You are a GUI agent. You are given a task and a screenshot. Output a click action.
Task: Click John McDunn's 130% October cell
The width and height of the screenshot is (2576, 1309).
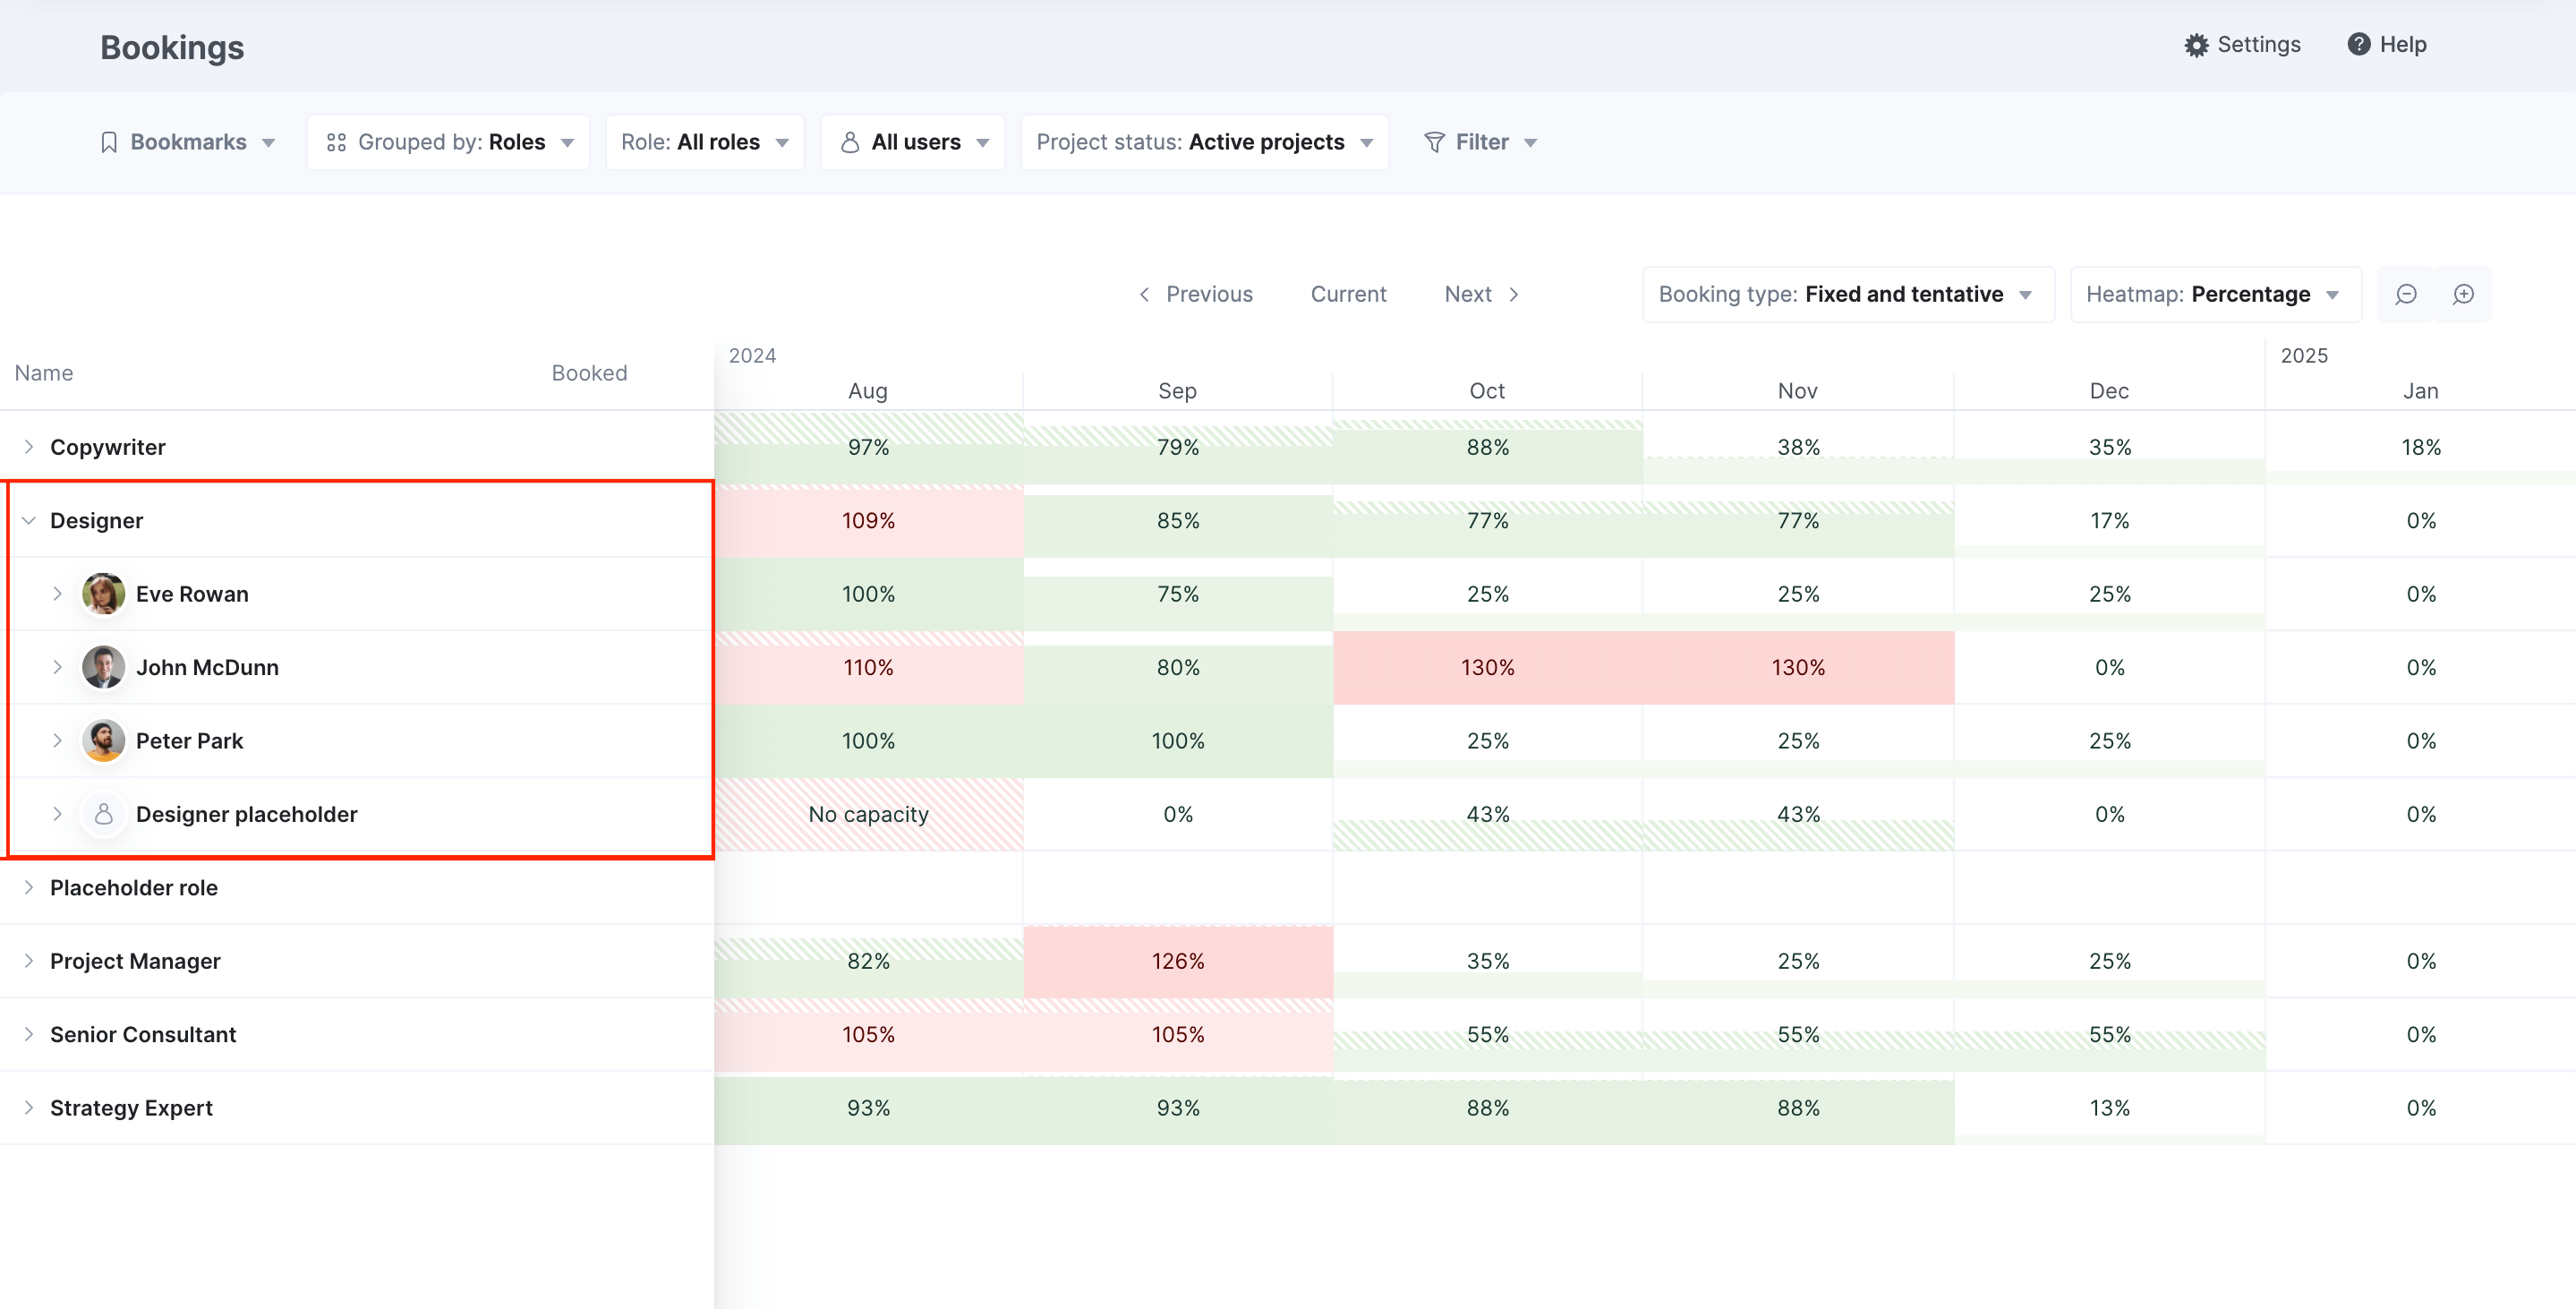click(1487, 667)
